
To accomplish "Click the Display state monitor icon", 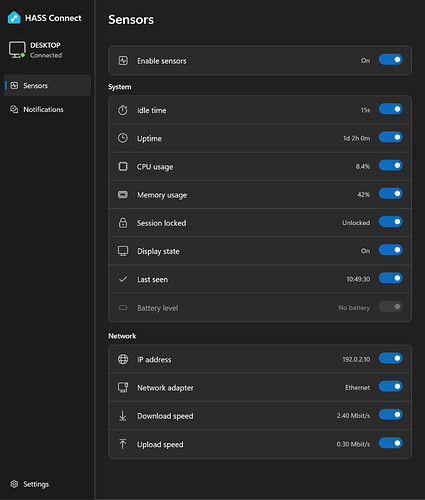I will [123, 251].
